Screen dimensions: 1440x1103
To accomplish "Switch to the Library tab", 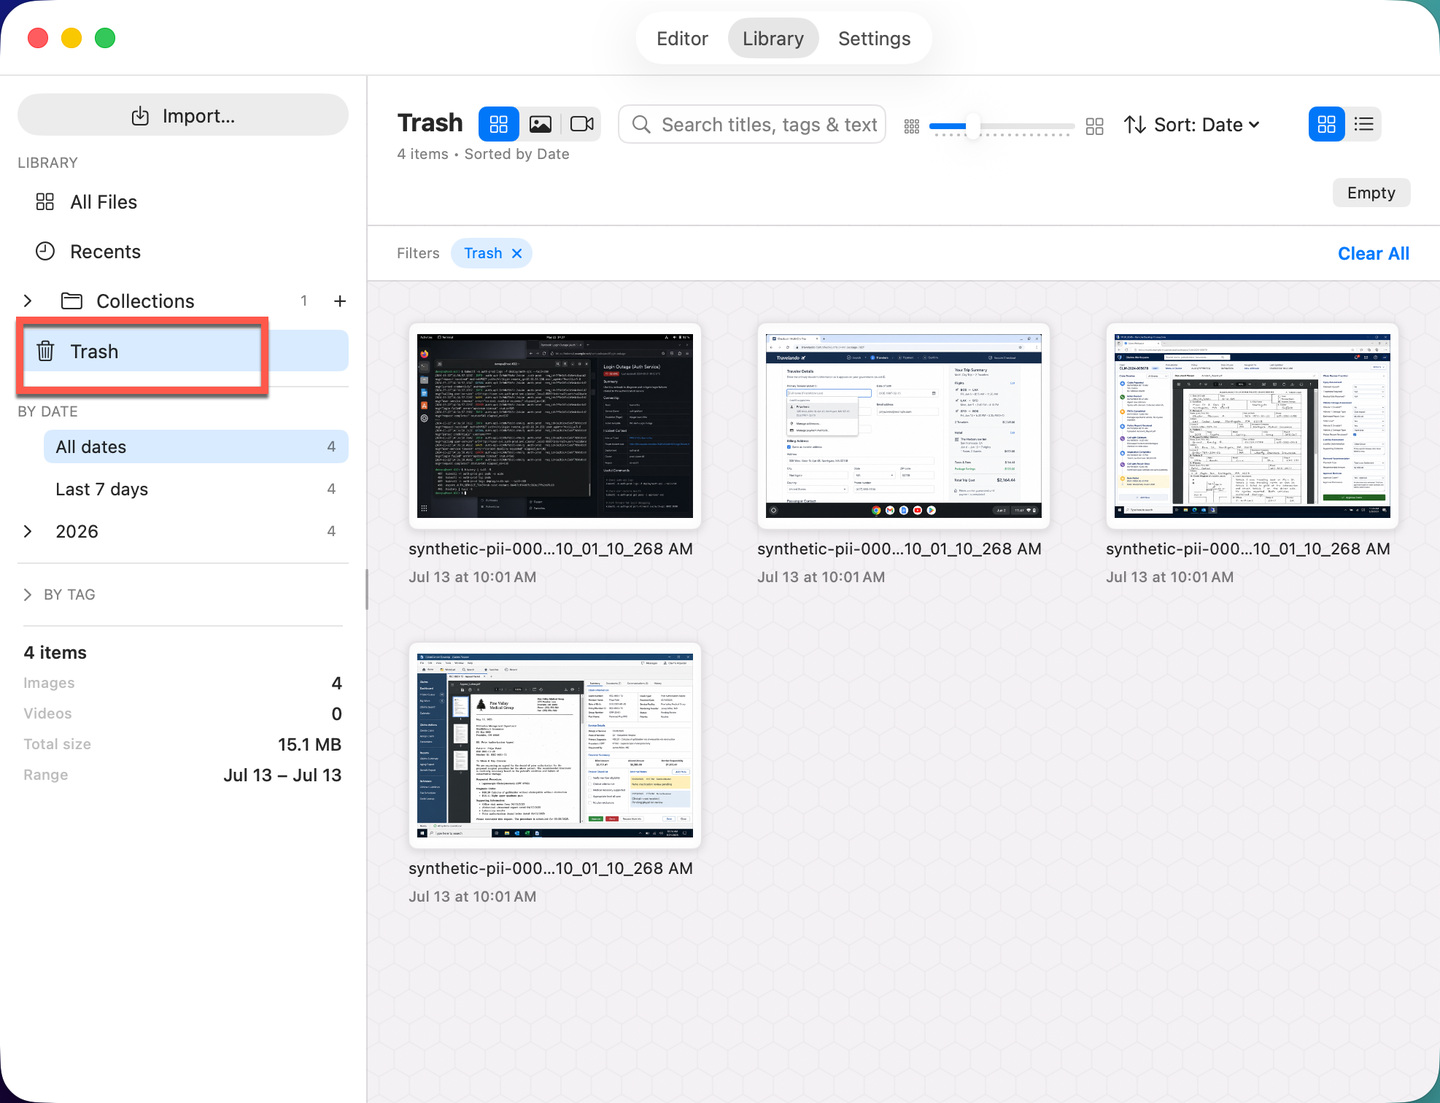I will [773, 38].
